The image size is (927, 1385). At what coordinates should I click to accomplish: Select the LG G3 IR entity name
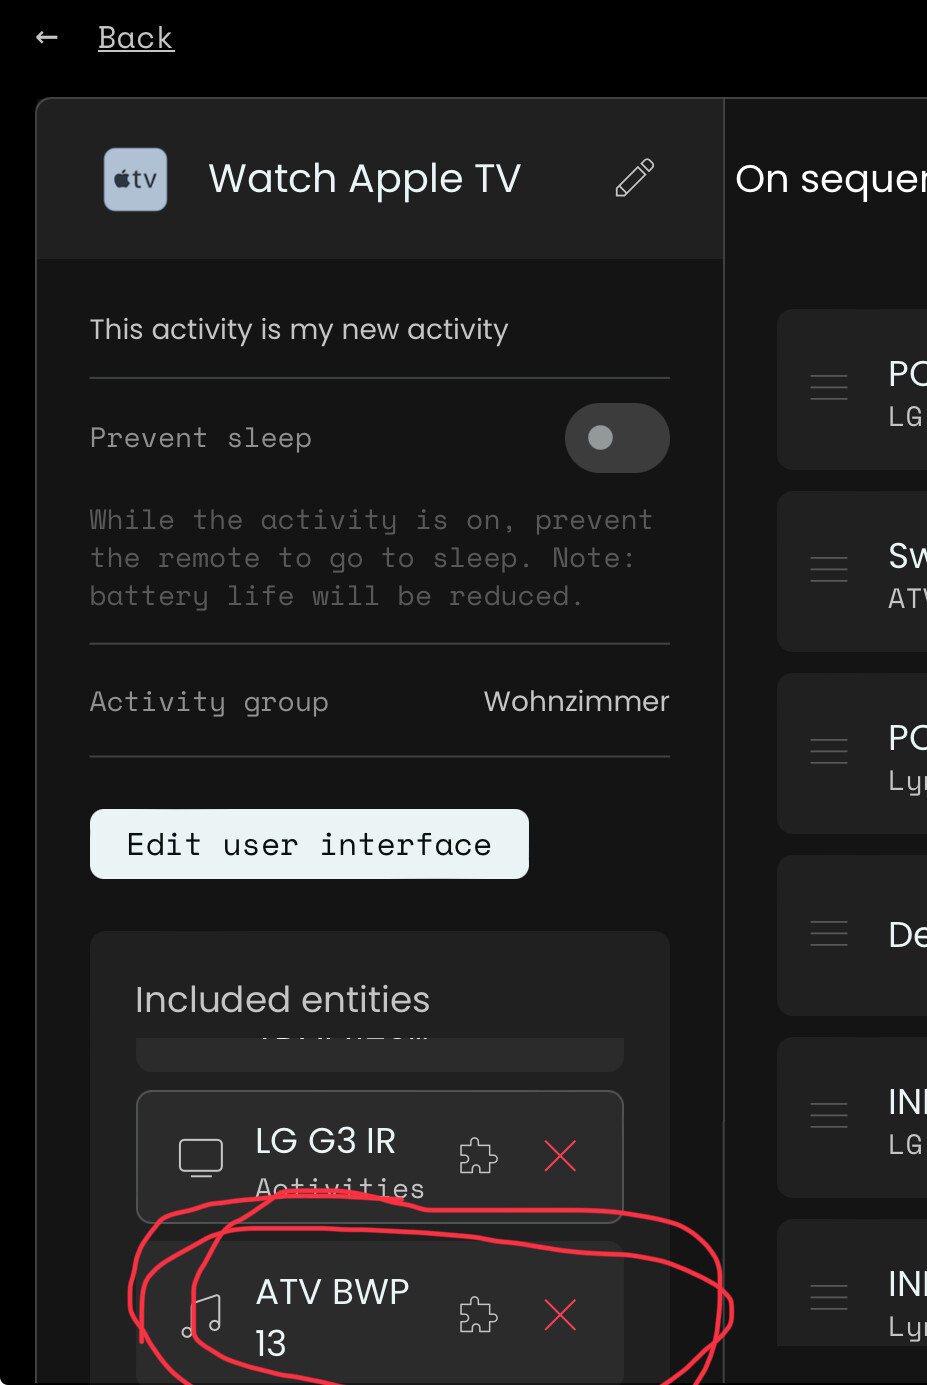click(x=326, y=1141)
